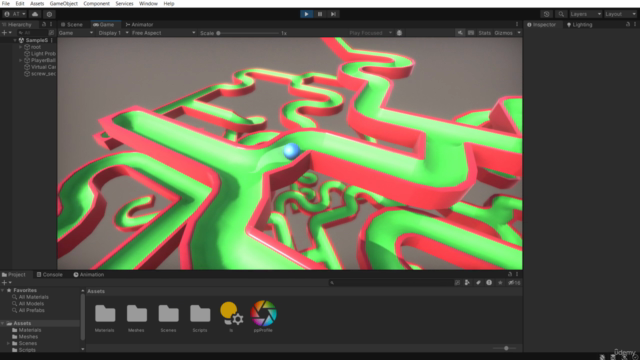The image size is (640, 360).
Task: Switch to the Console tab
Action: pyautogui.click(x=50, y=275)
